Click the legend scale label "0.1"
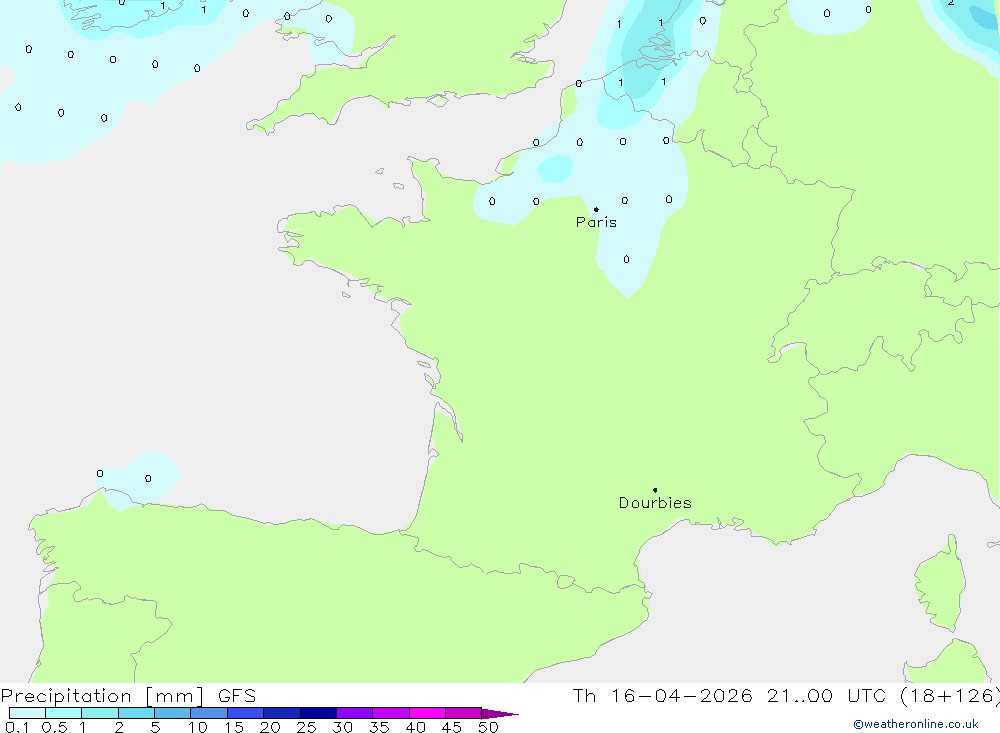 pos(17,727)
